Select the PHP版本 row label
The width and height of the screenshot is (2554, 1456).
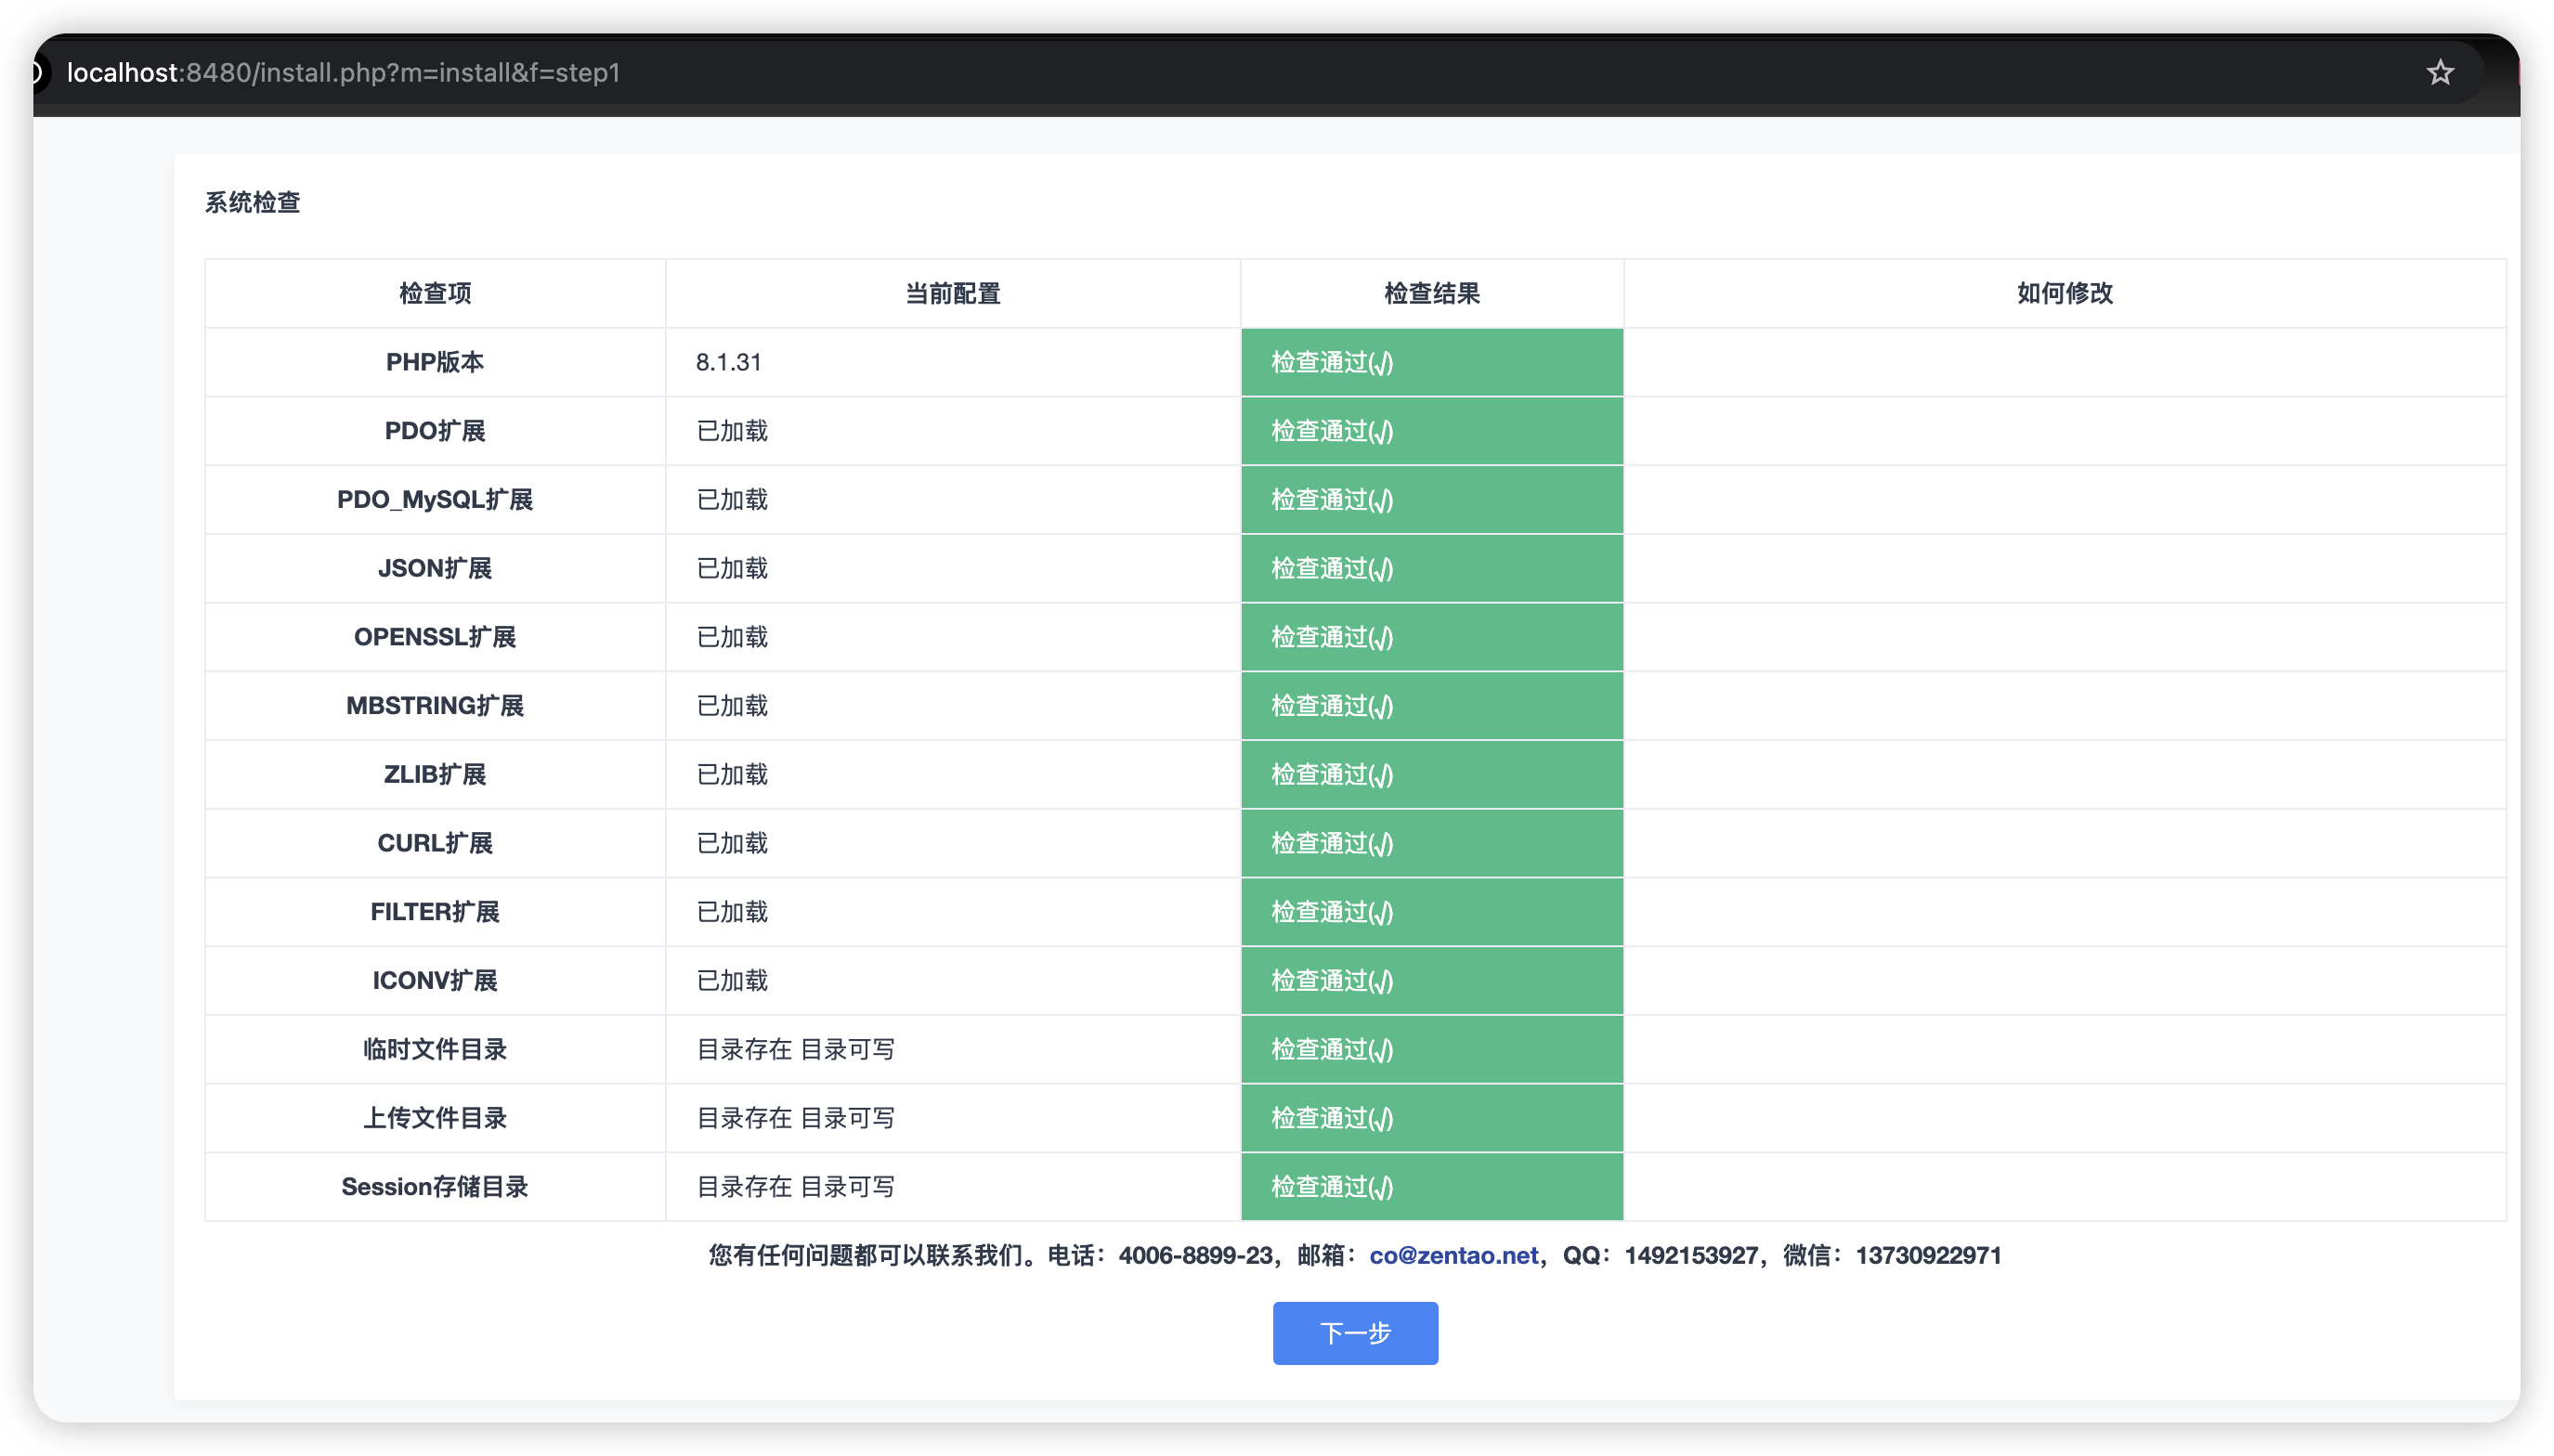coord(435,362)
